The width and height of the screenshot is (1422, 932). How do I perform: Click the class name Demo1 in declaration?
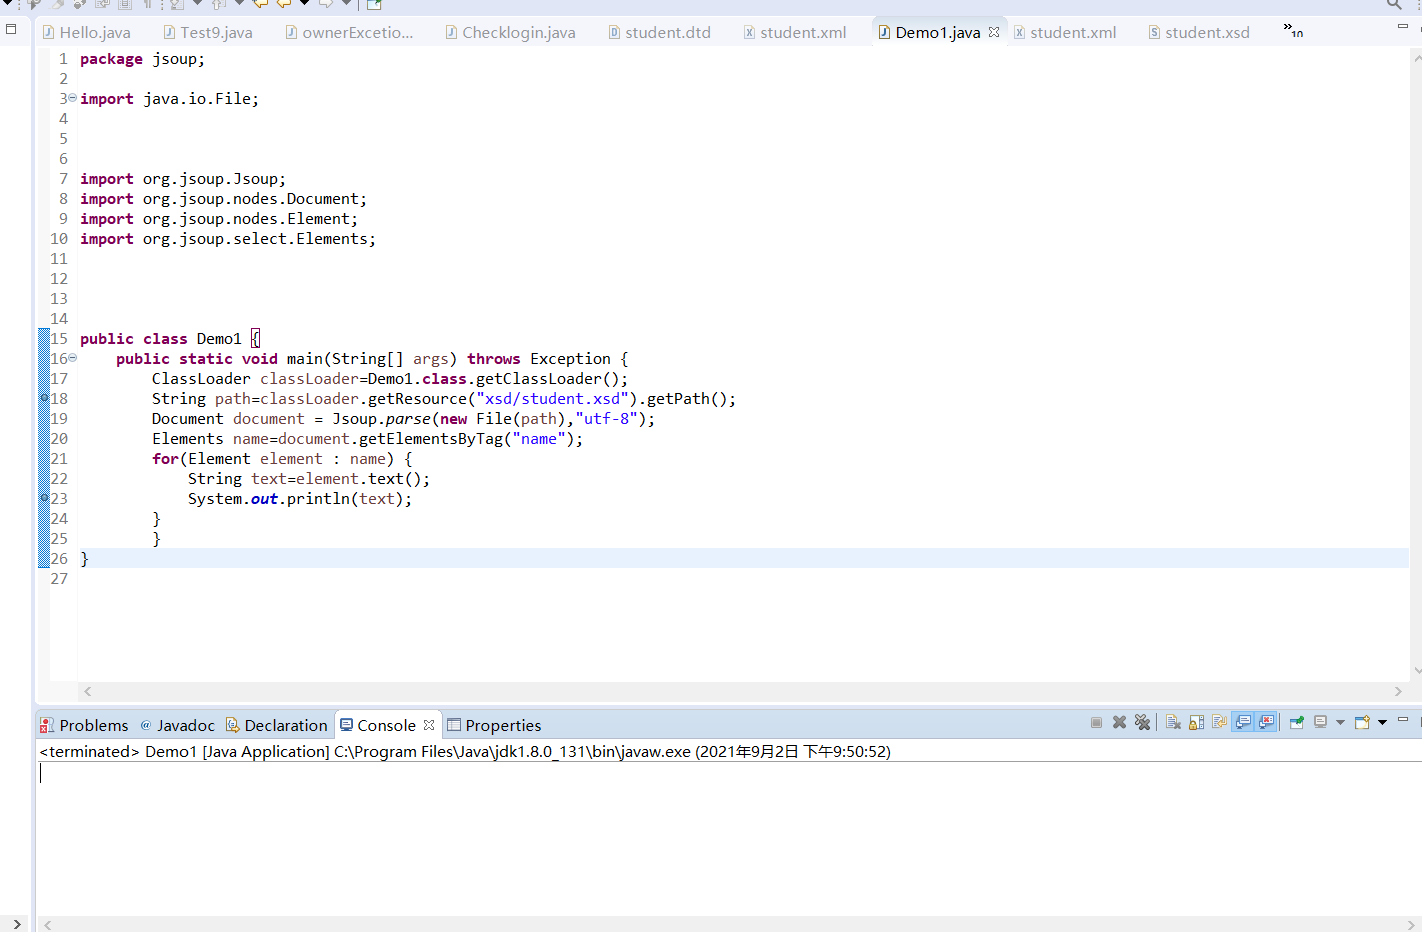[219, 339]
